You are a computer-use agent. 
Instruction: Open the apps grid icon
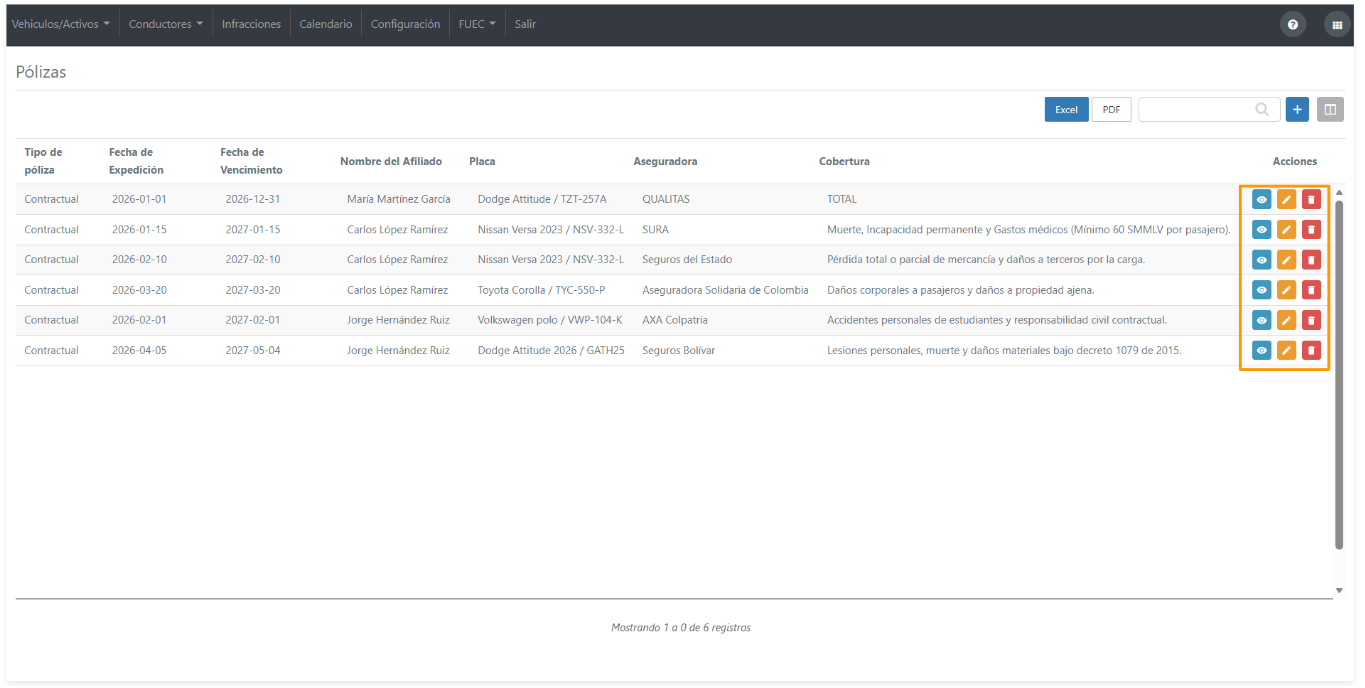tap(1337, 25)
